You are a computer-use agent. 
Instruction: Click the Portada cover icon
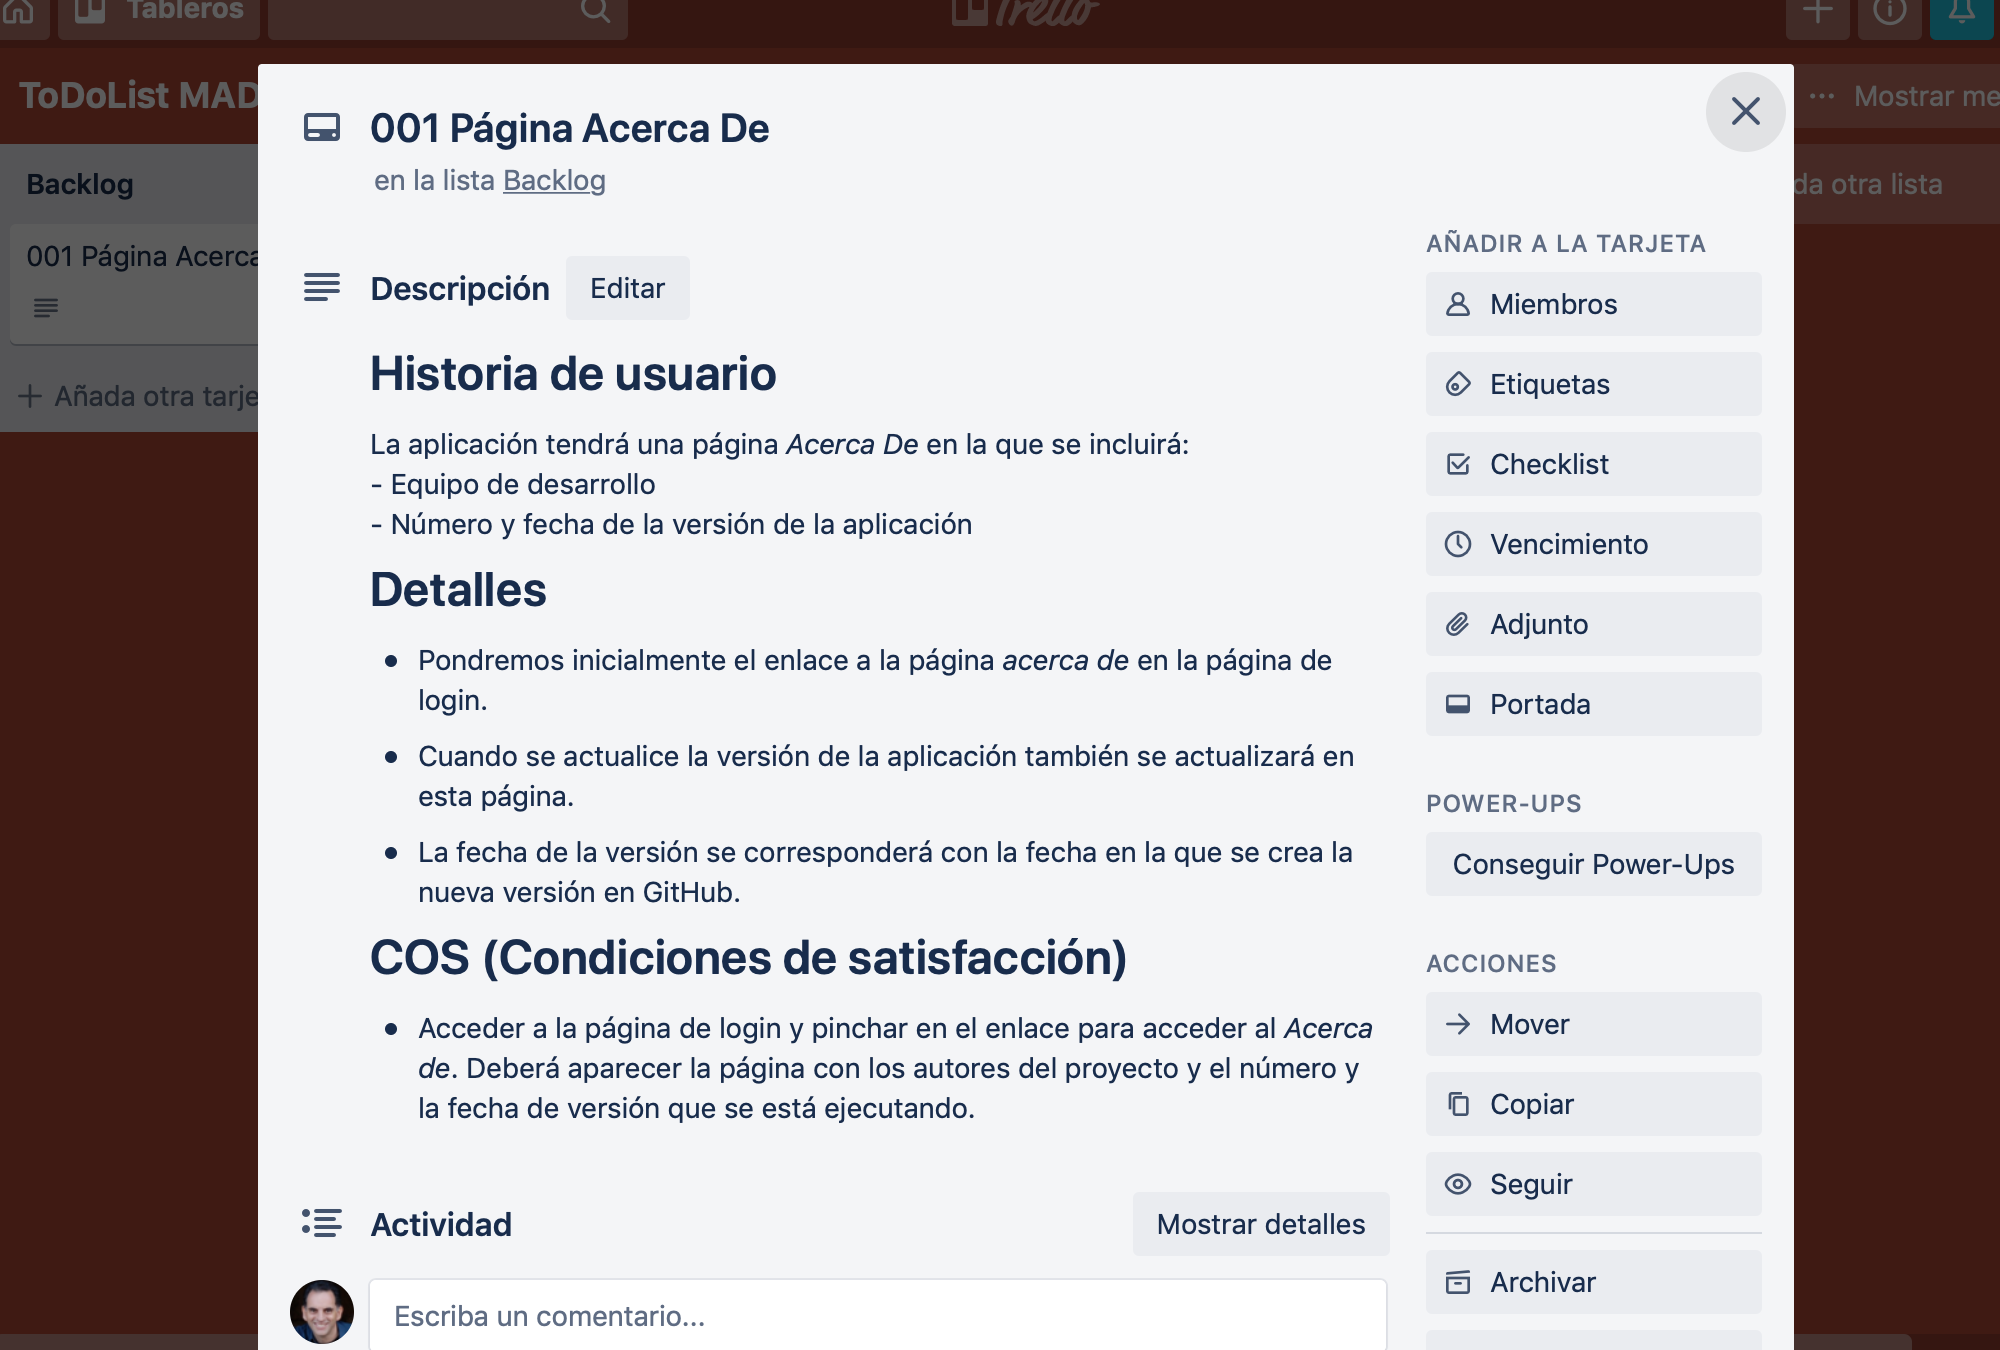pyautogui.click(x=1458, y=704)
